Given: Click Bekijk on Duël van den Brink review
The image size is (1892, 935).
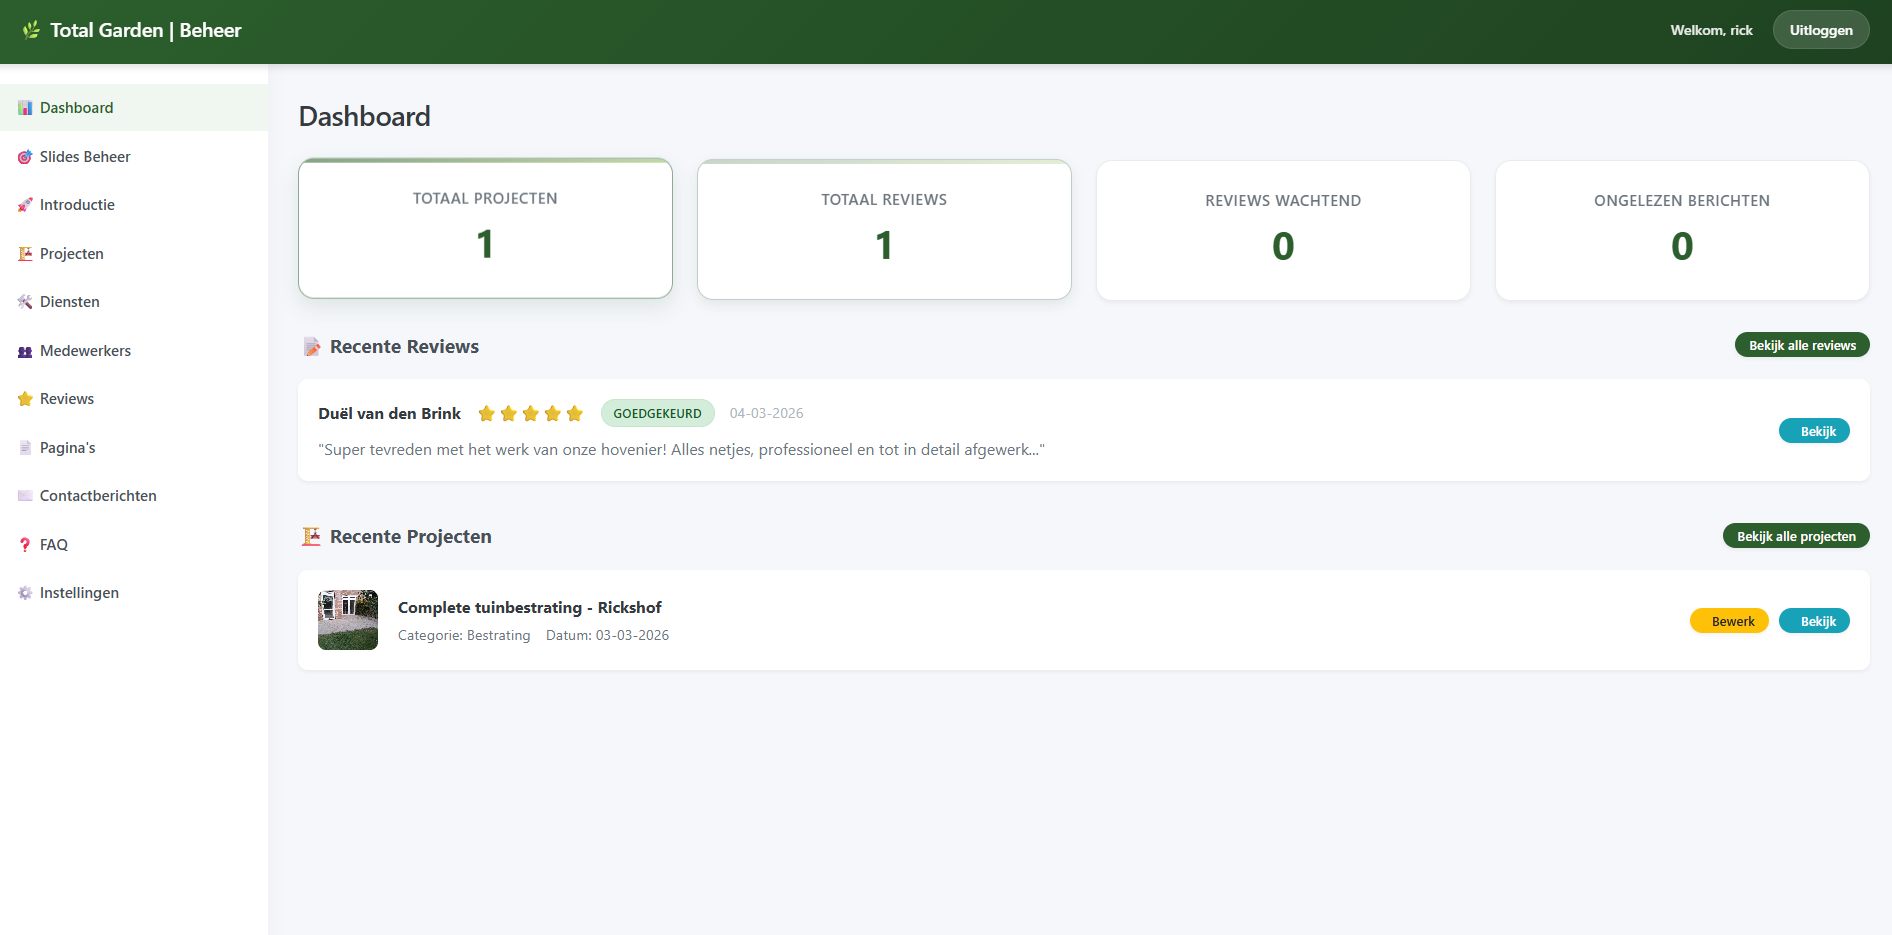Looking at the screenshot, I should pos(1814,431).
